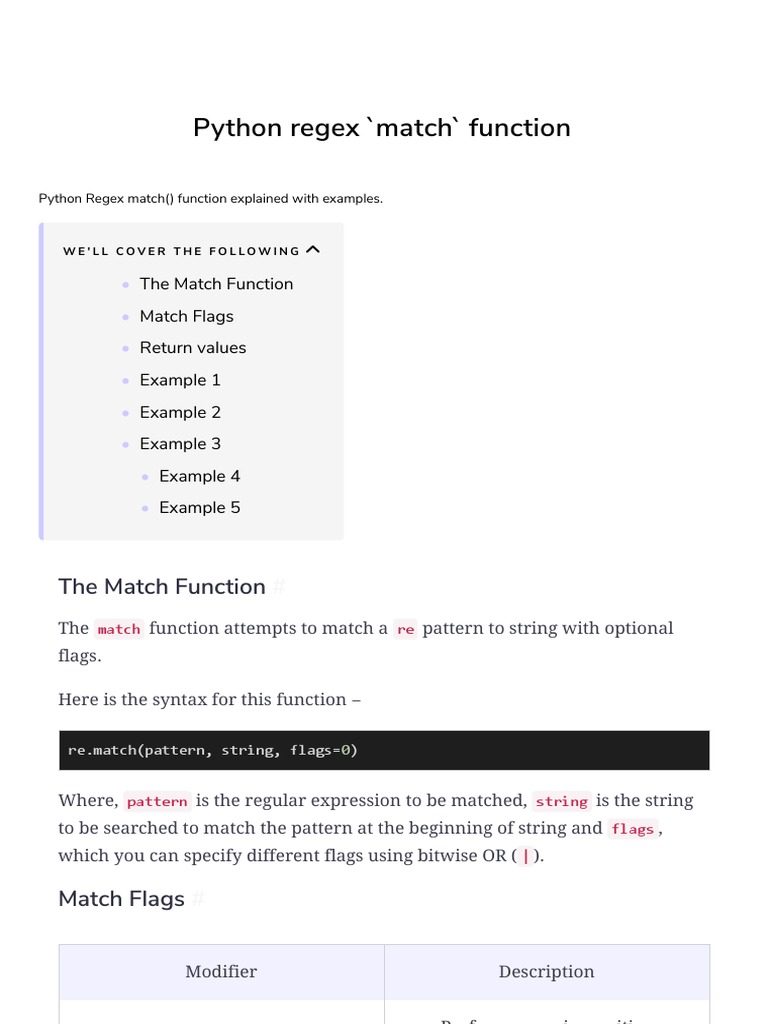Click the anchor hash beside Match Flags heading

coord(198,899)
